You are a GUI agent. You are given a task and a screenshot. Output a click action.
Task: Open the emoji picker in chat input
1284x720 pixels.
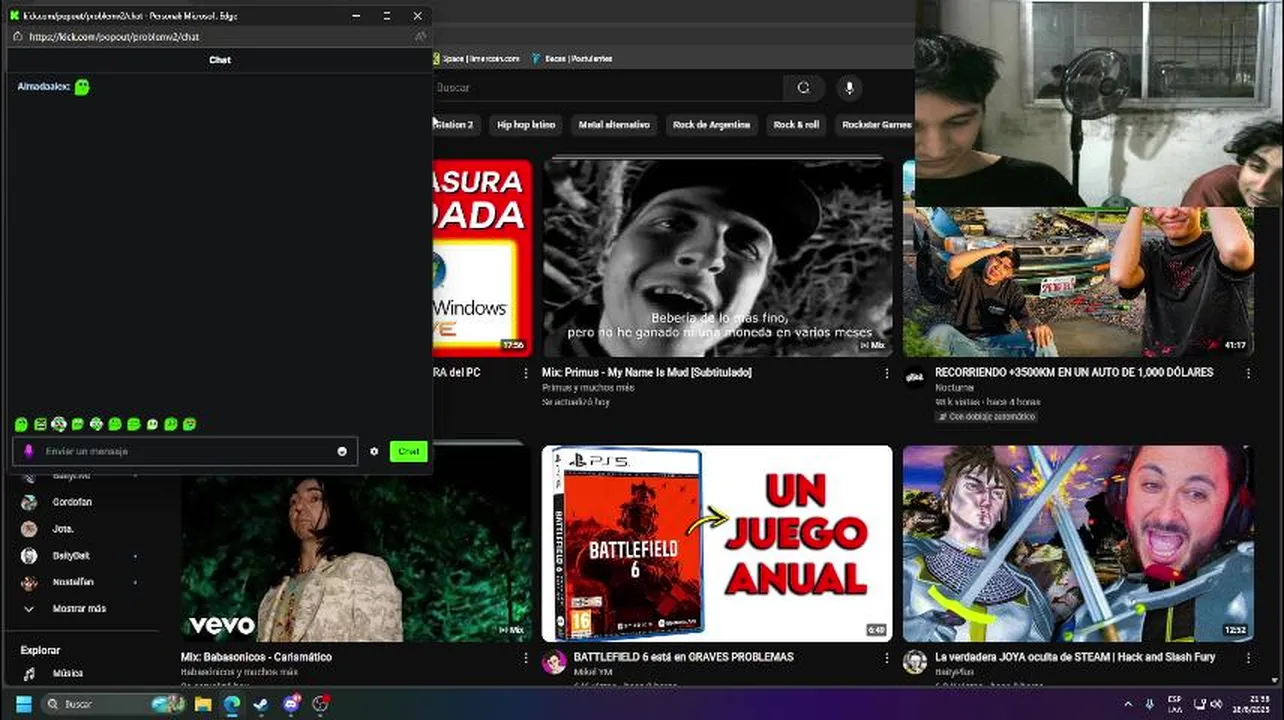342,451
